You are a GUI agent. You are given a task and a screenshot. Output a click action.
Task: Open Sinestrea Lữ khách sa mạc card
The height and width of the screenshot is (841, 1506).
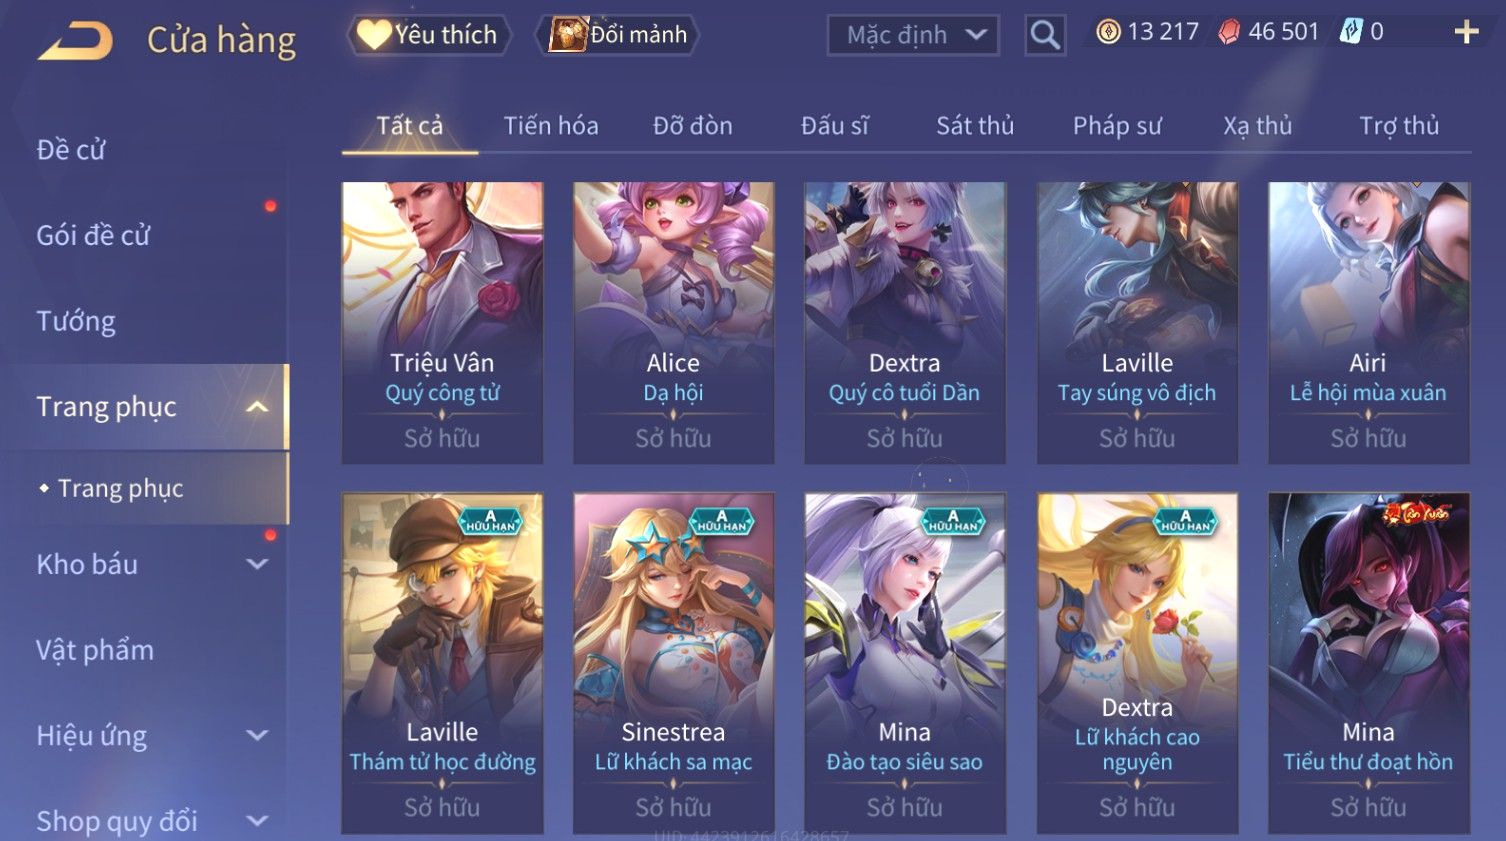pyautogui.click(x=673, y=663)
